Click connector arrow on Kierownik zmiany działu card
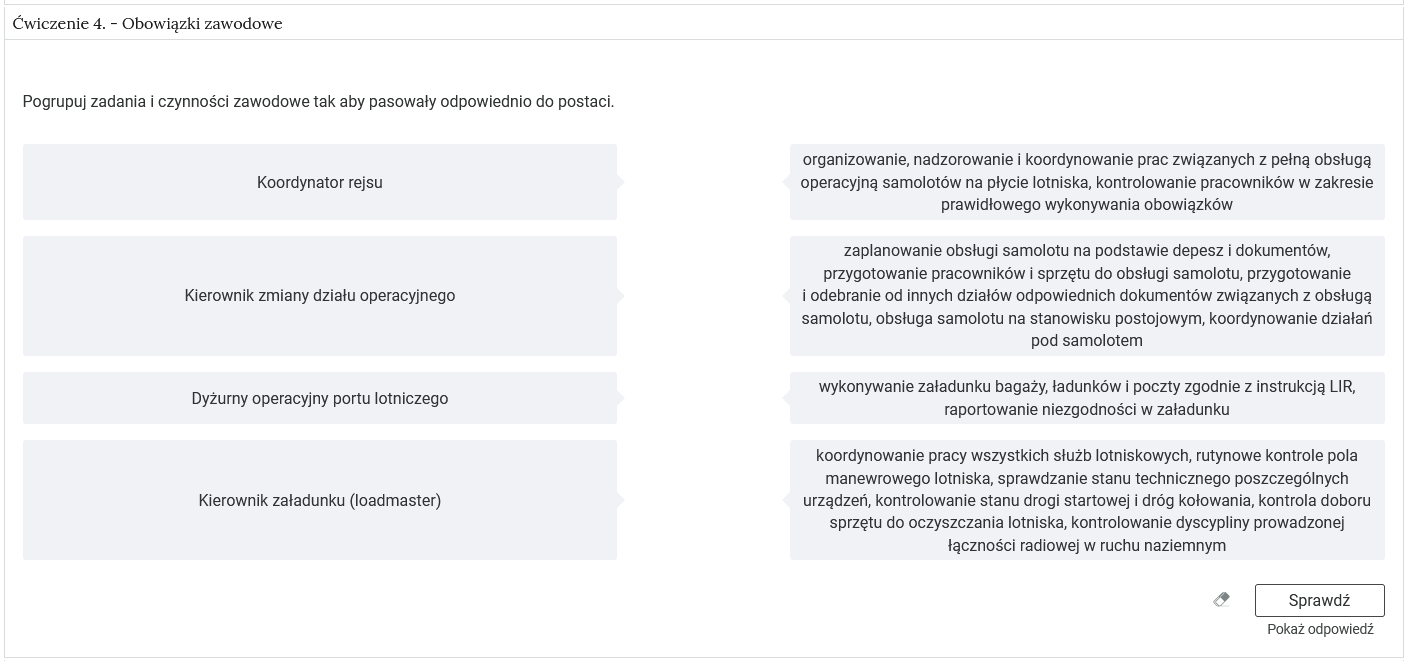Screen dimensions: 1408x661 pos(620,296)
